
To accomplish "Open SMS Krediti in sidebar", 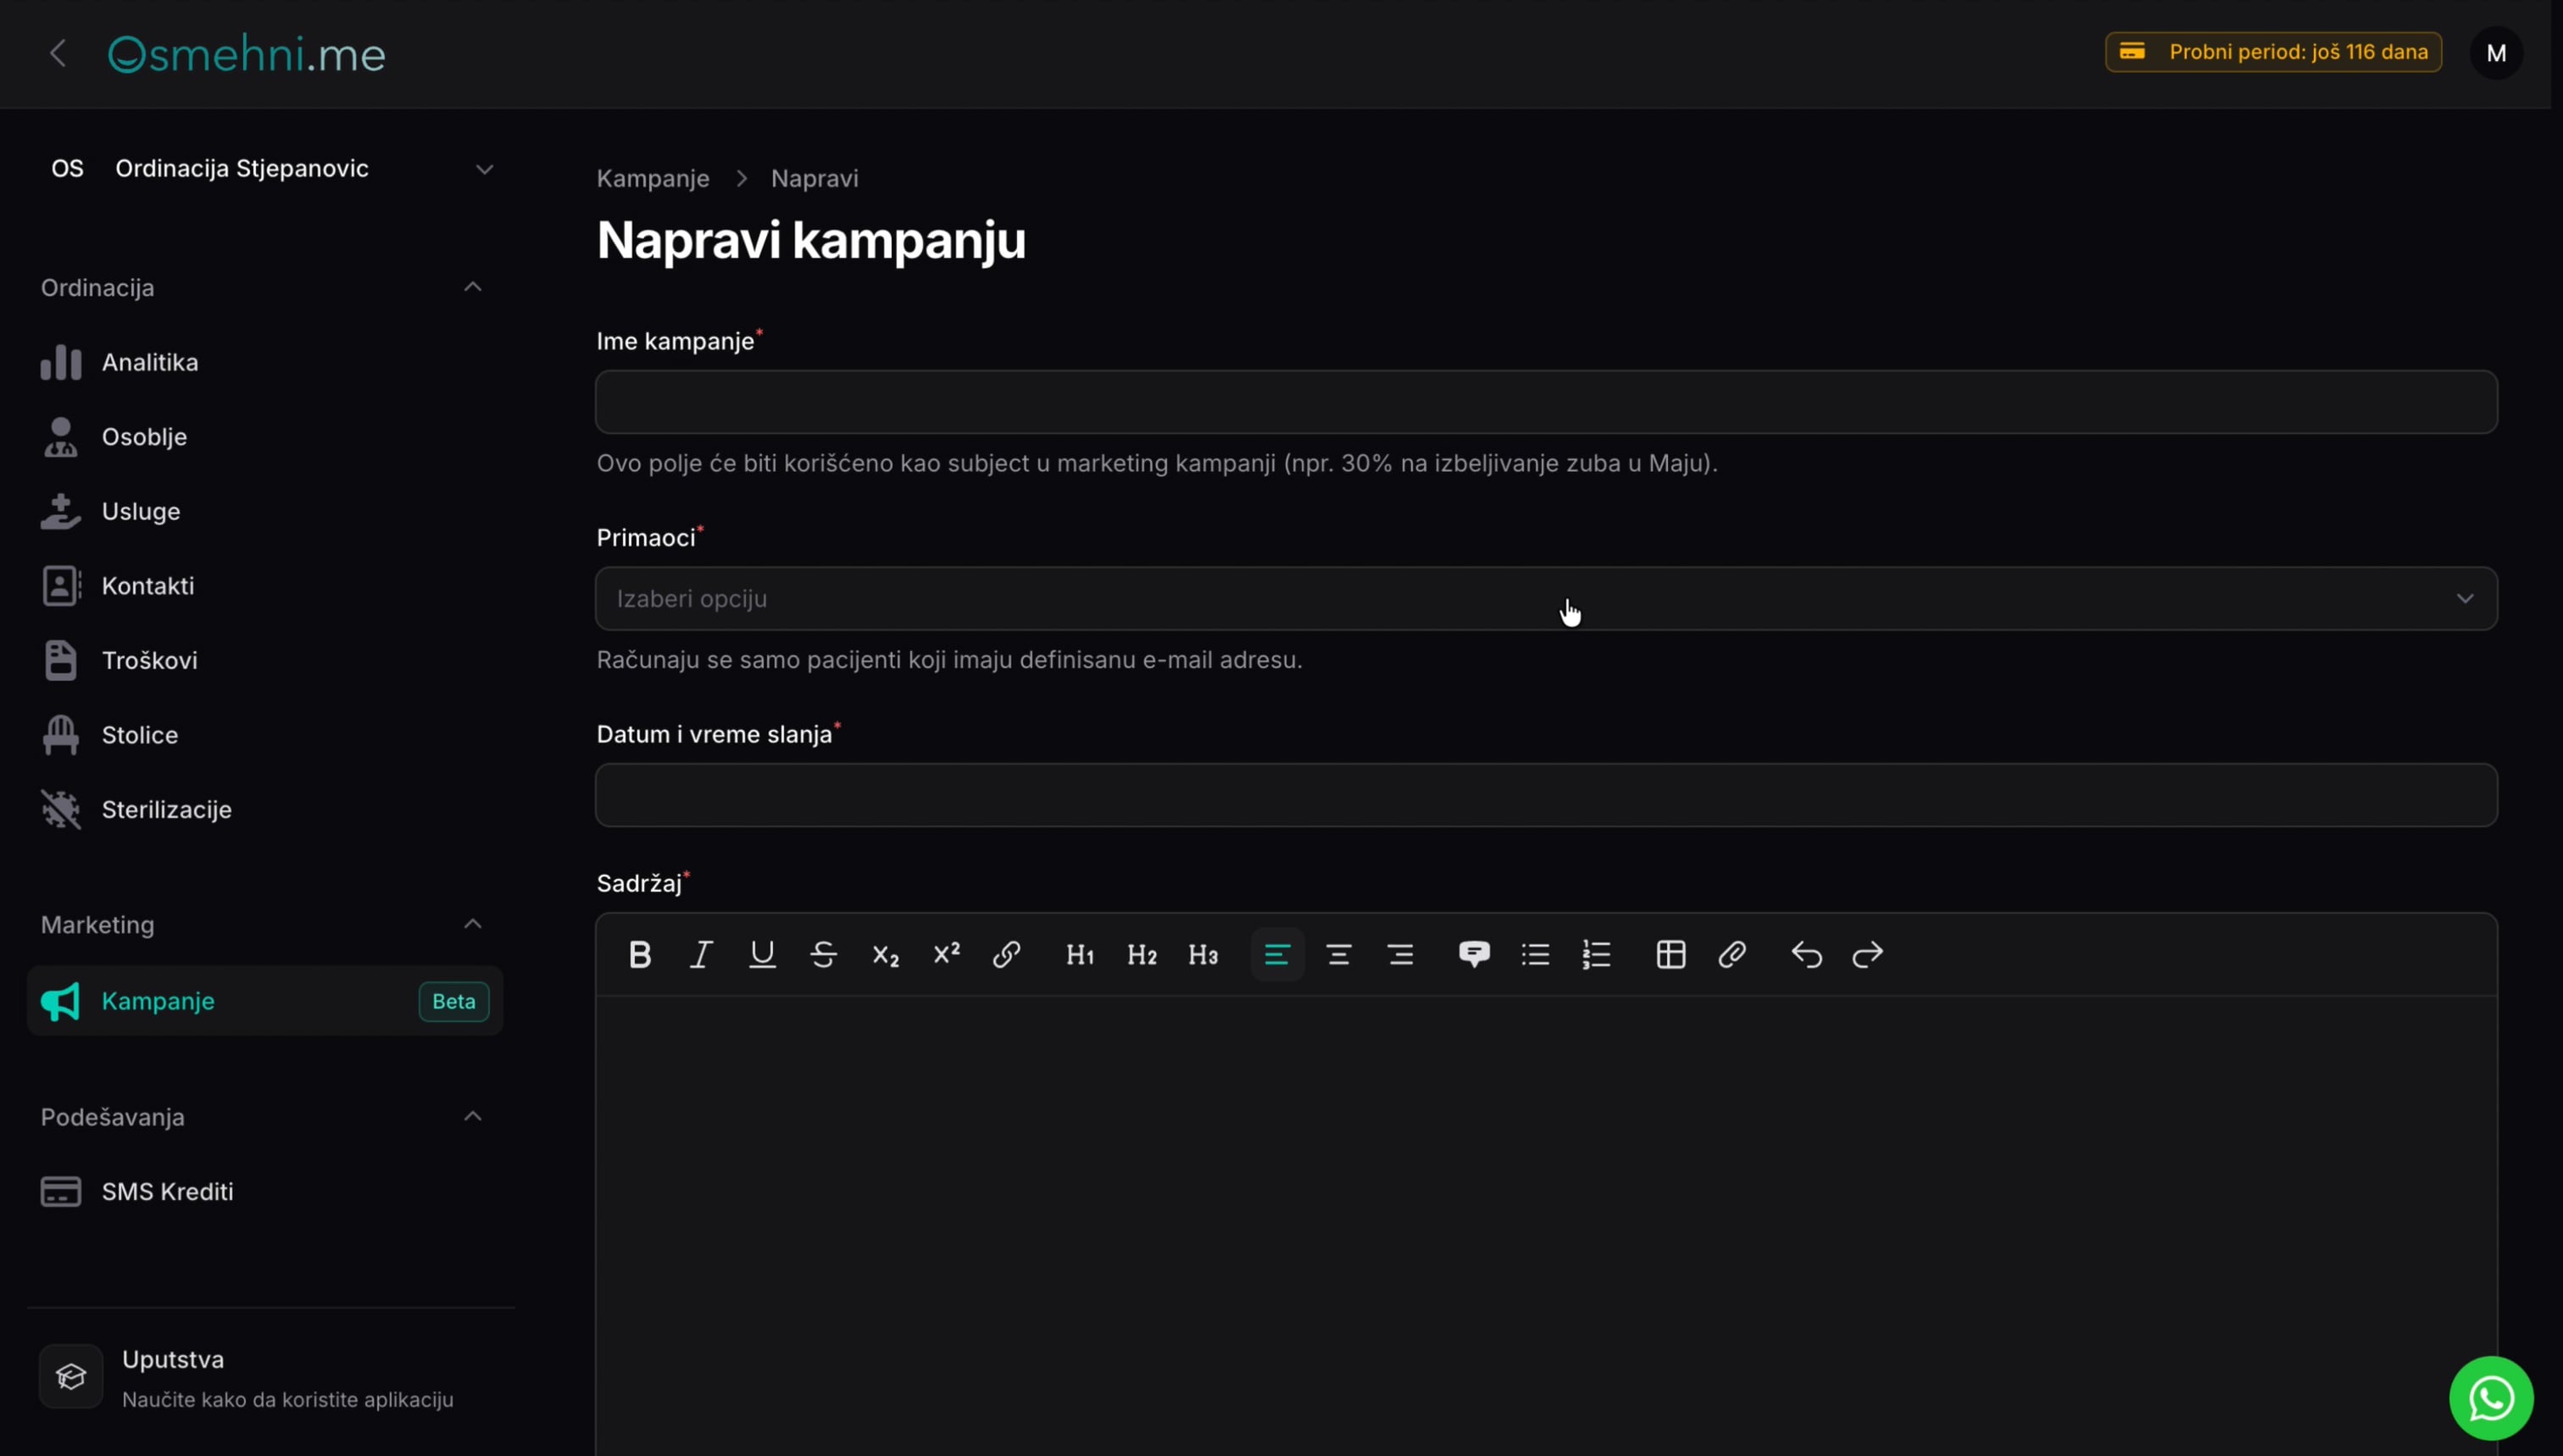I will 264,1192.
